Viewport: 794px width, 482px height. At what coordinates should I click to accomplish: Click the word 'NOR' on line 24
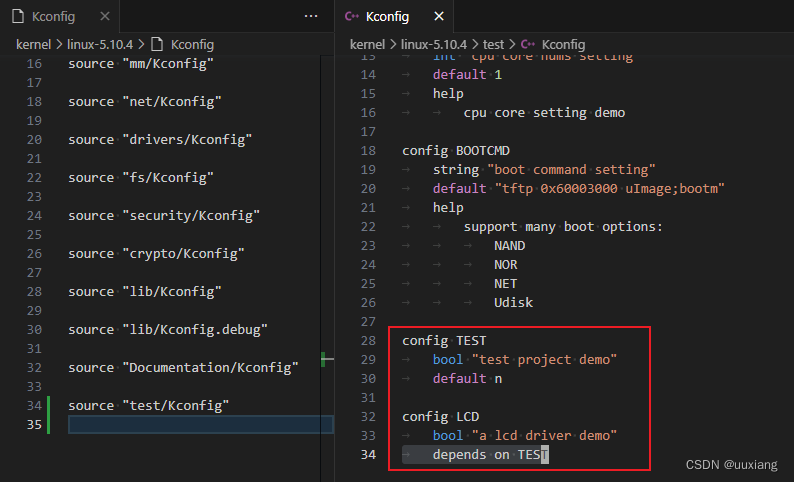pyautogui.click(x=506, y=265)
